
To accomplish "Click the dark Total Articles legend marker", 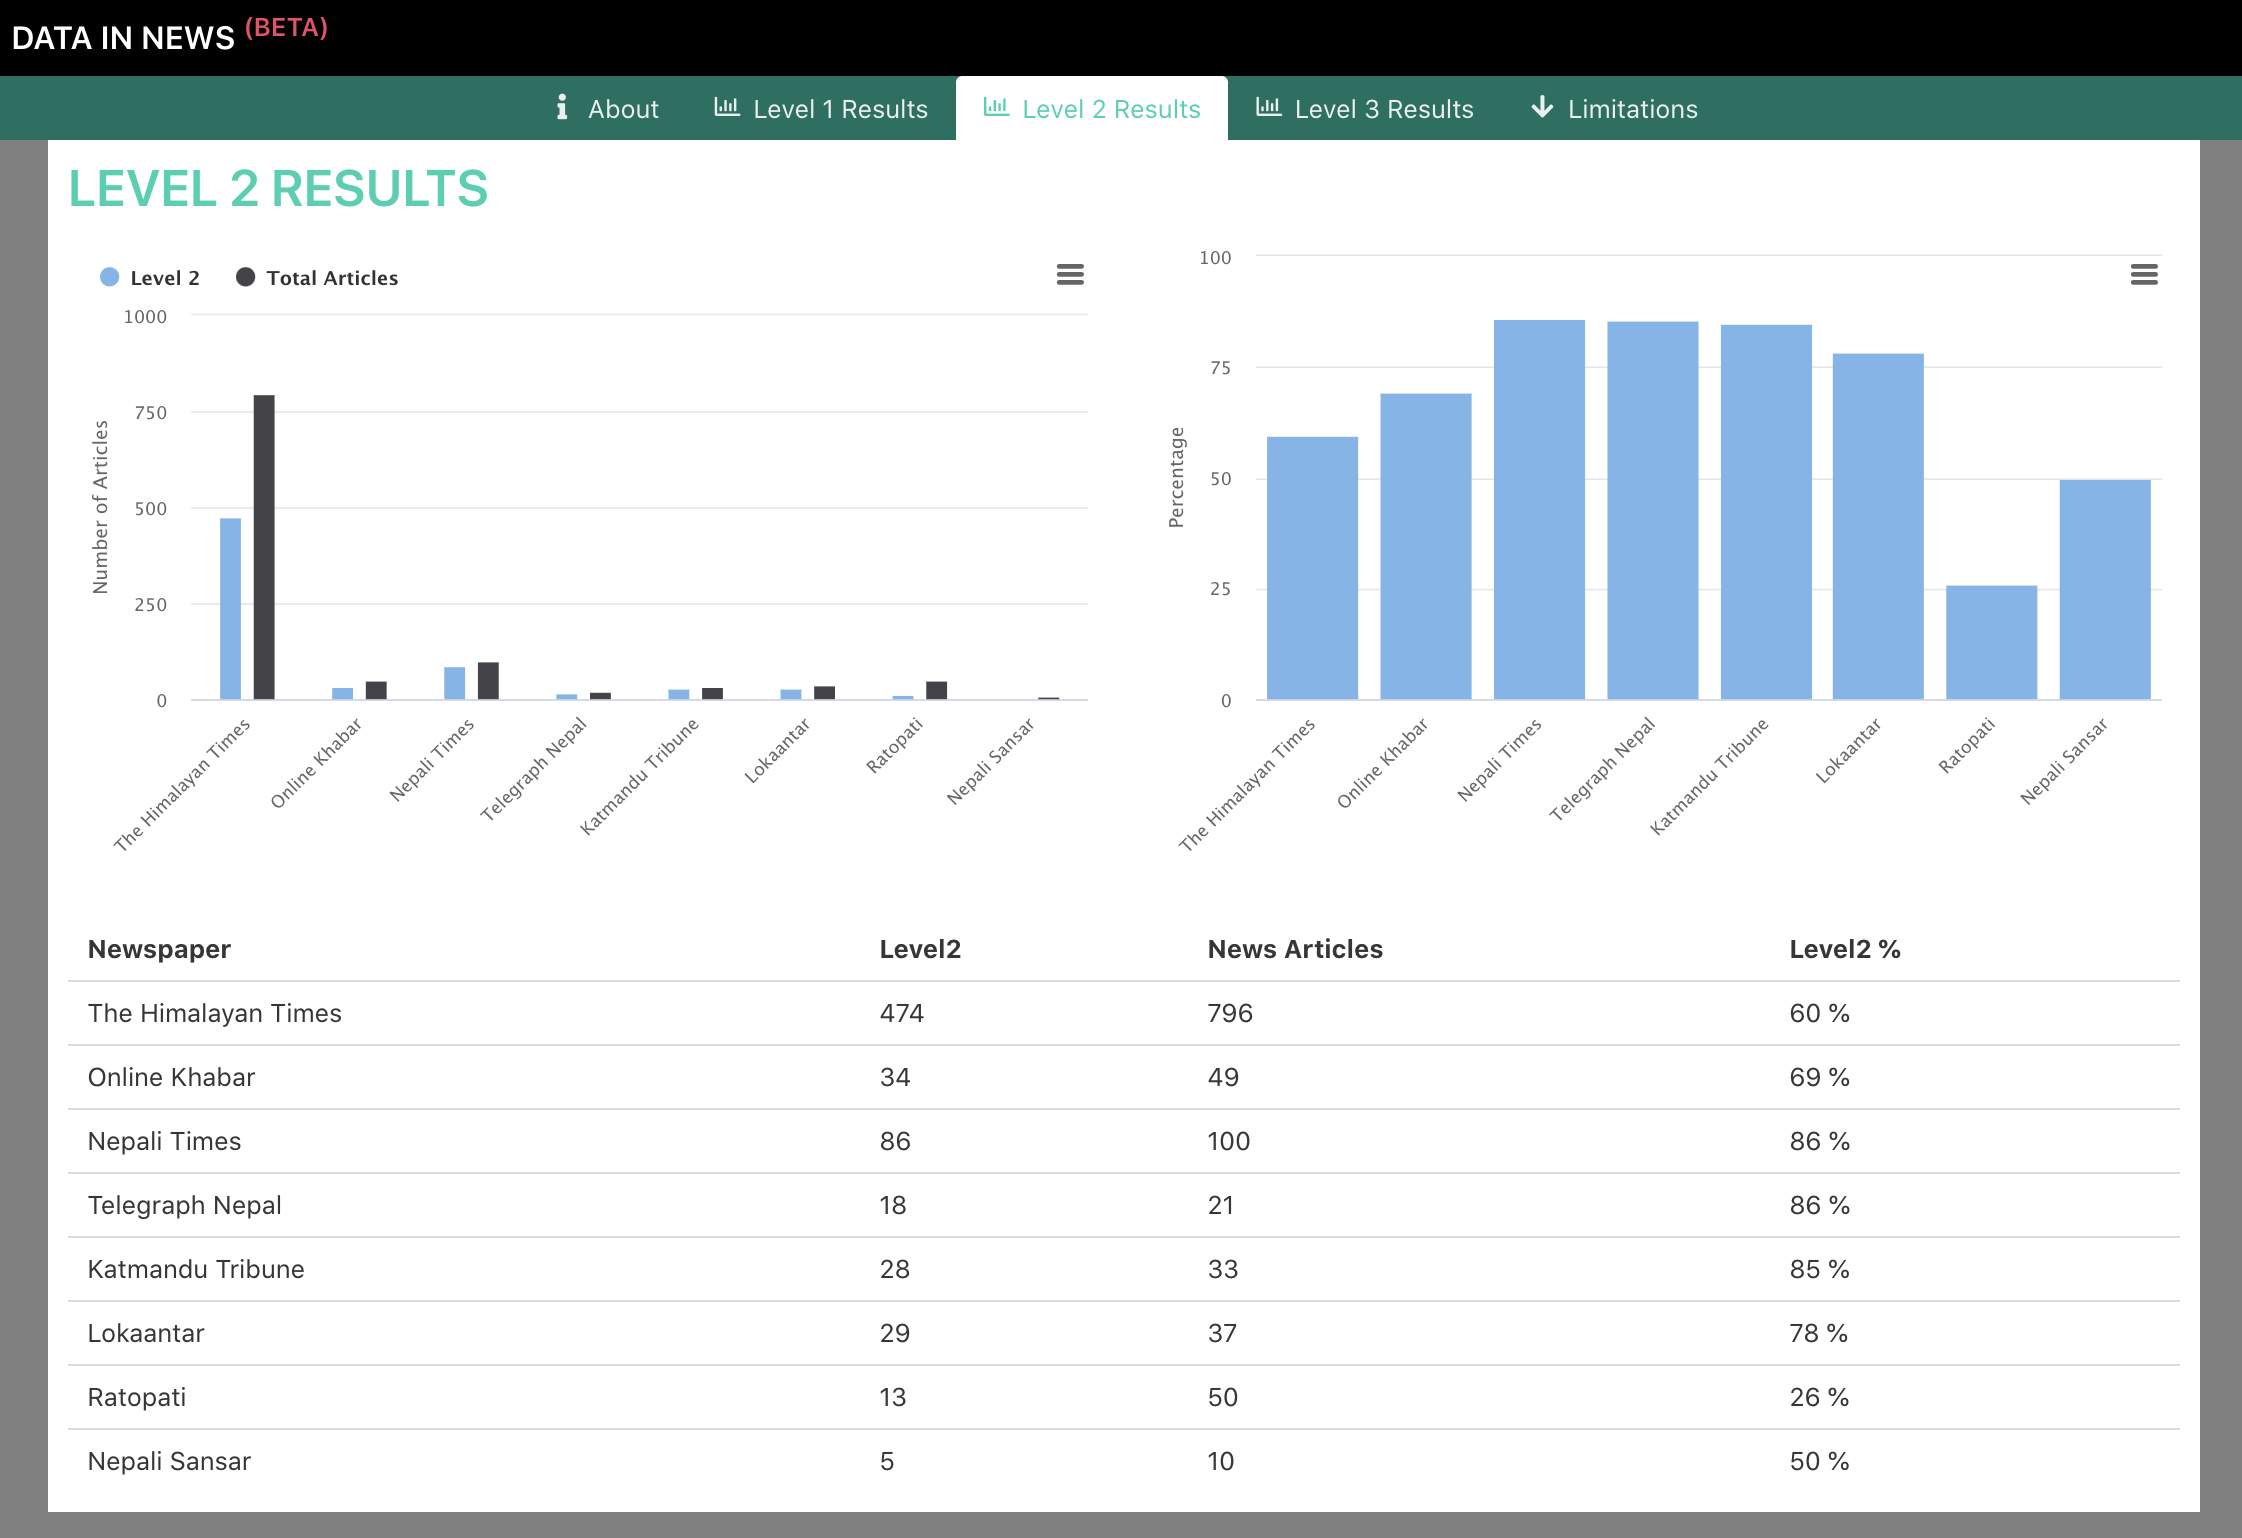I will coord(245,277).
